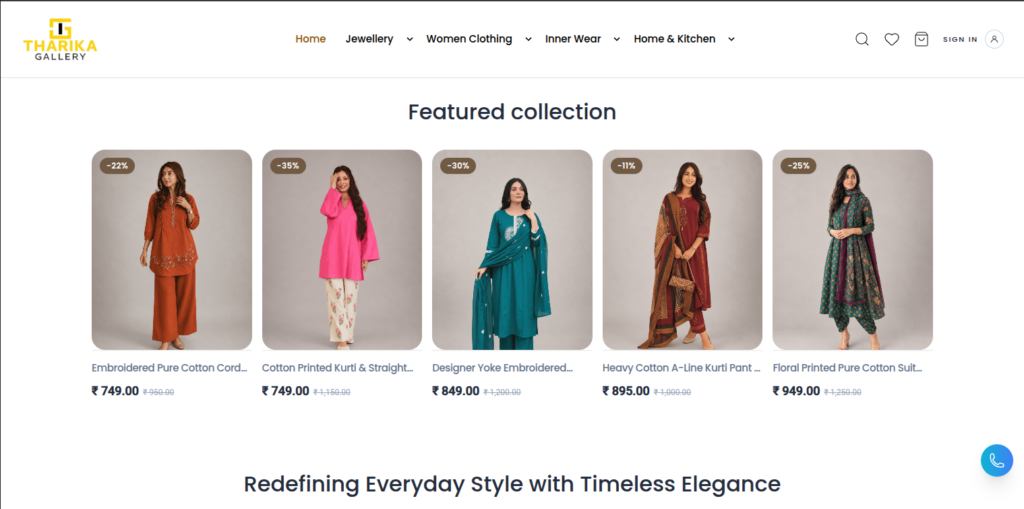The image size is (1024, 509).
Task: Open the search magnifier icon
Action: [862, 39]
